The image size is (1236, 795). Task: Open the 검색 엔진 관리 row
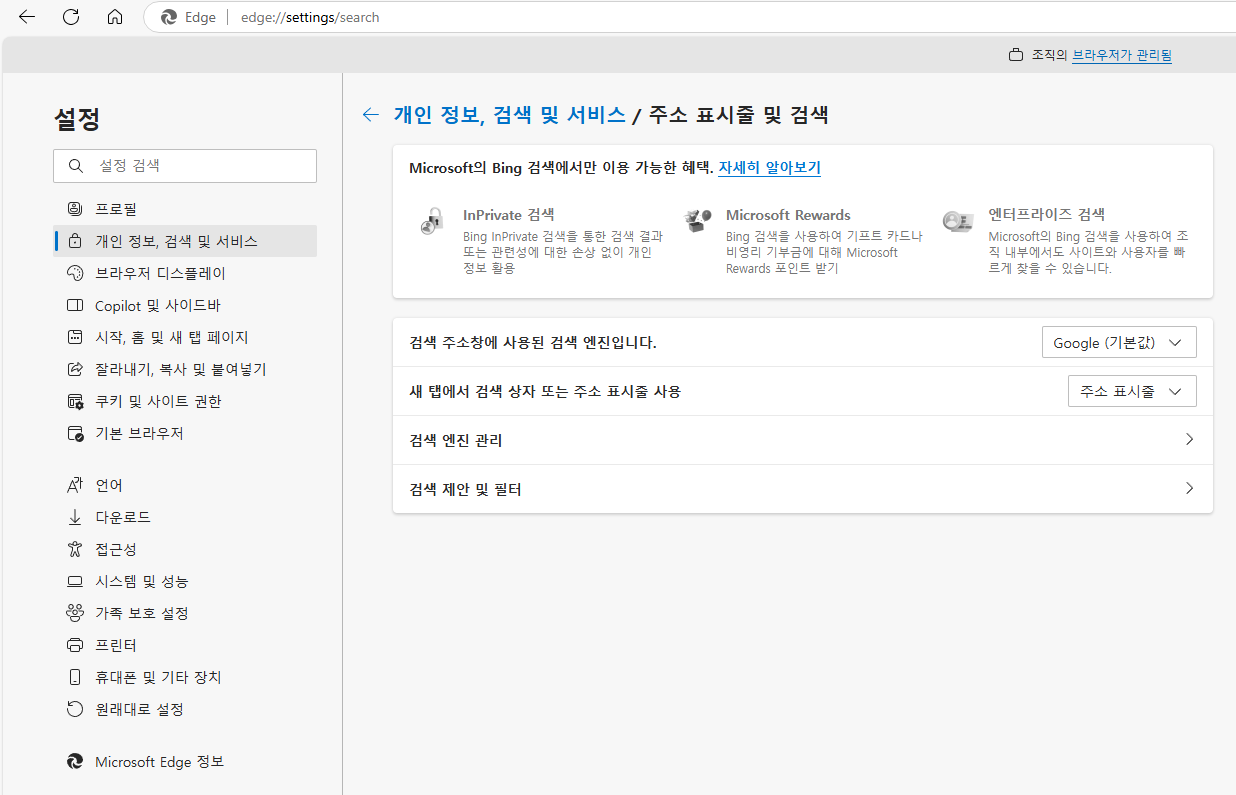803,440
